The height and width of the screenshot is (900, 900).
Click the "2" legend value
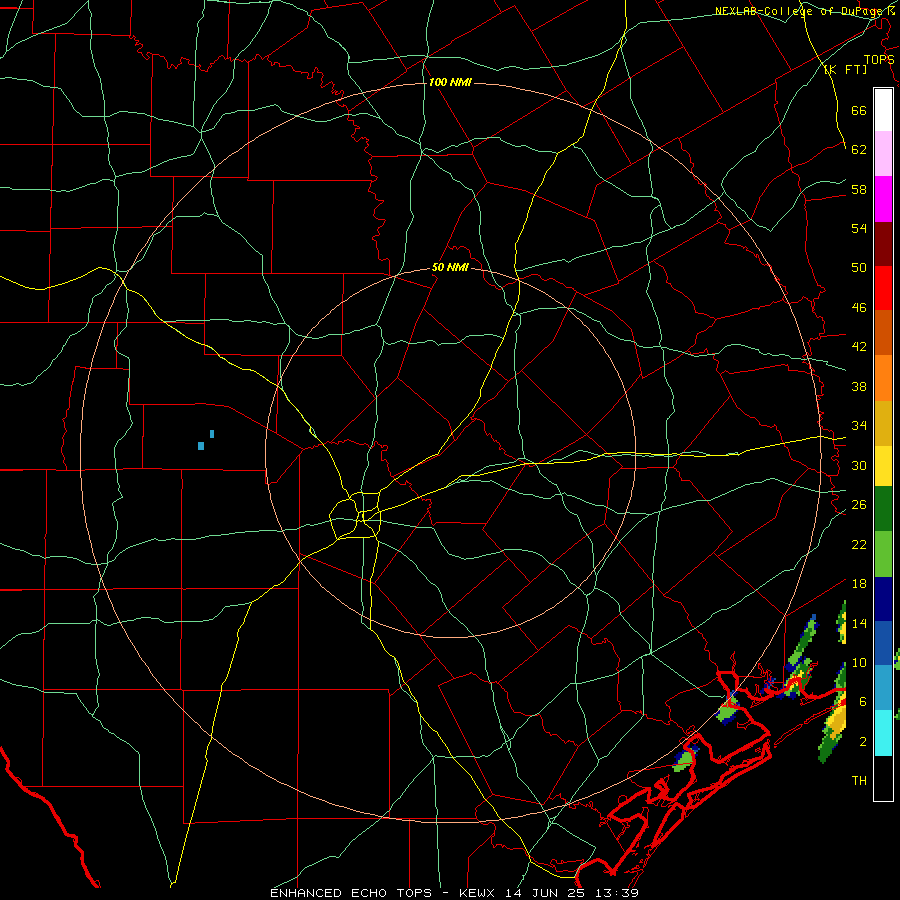coord(863,742)
